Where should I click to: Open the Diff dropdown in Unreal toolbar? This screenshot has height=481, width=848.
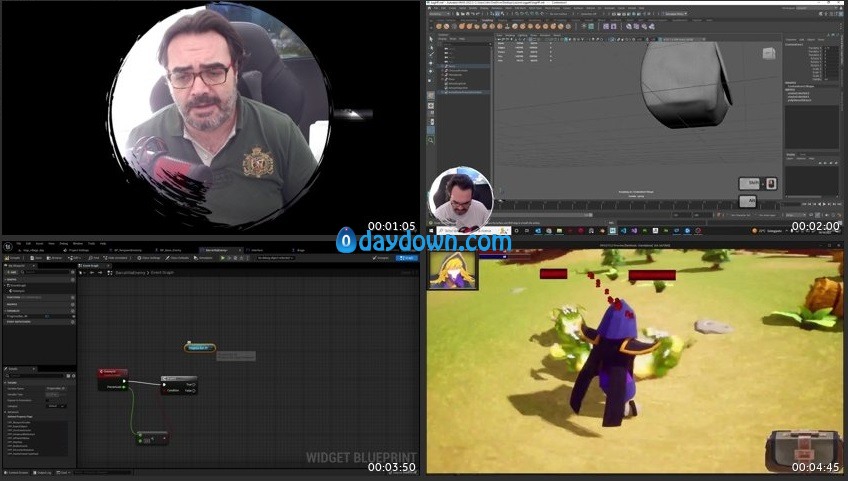click(75, 258)
